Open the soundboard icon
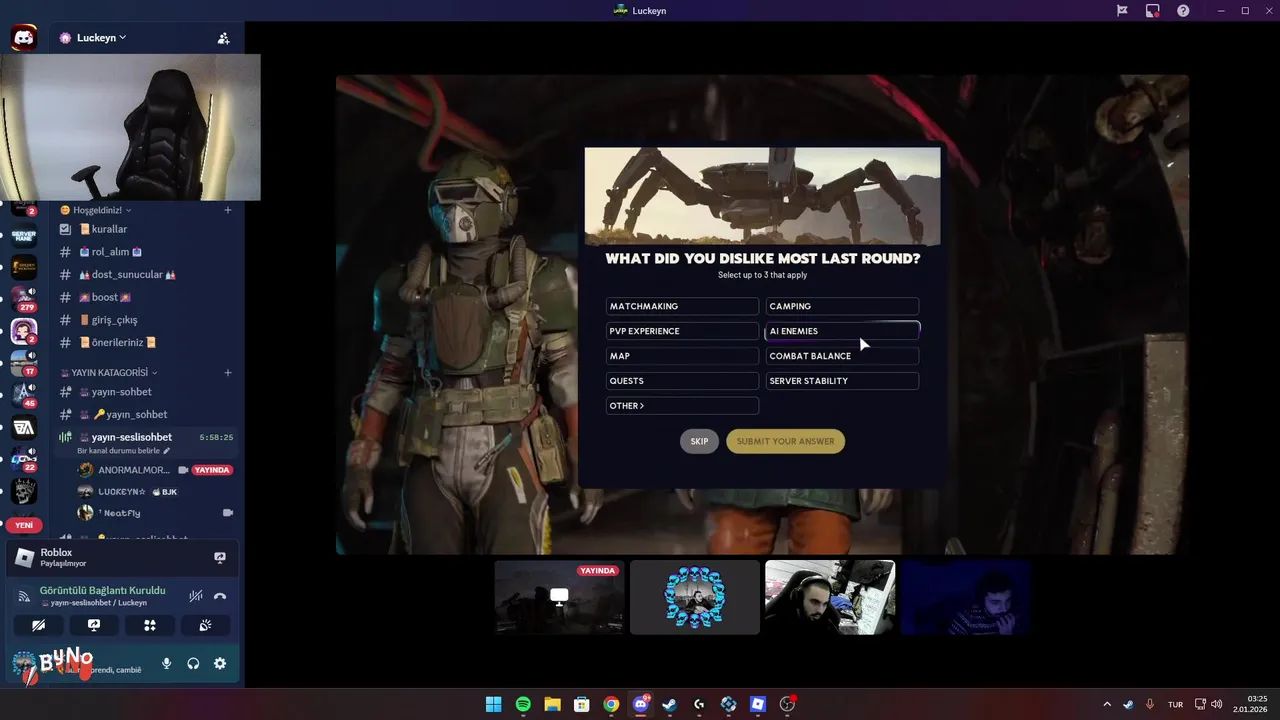 206,625
